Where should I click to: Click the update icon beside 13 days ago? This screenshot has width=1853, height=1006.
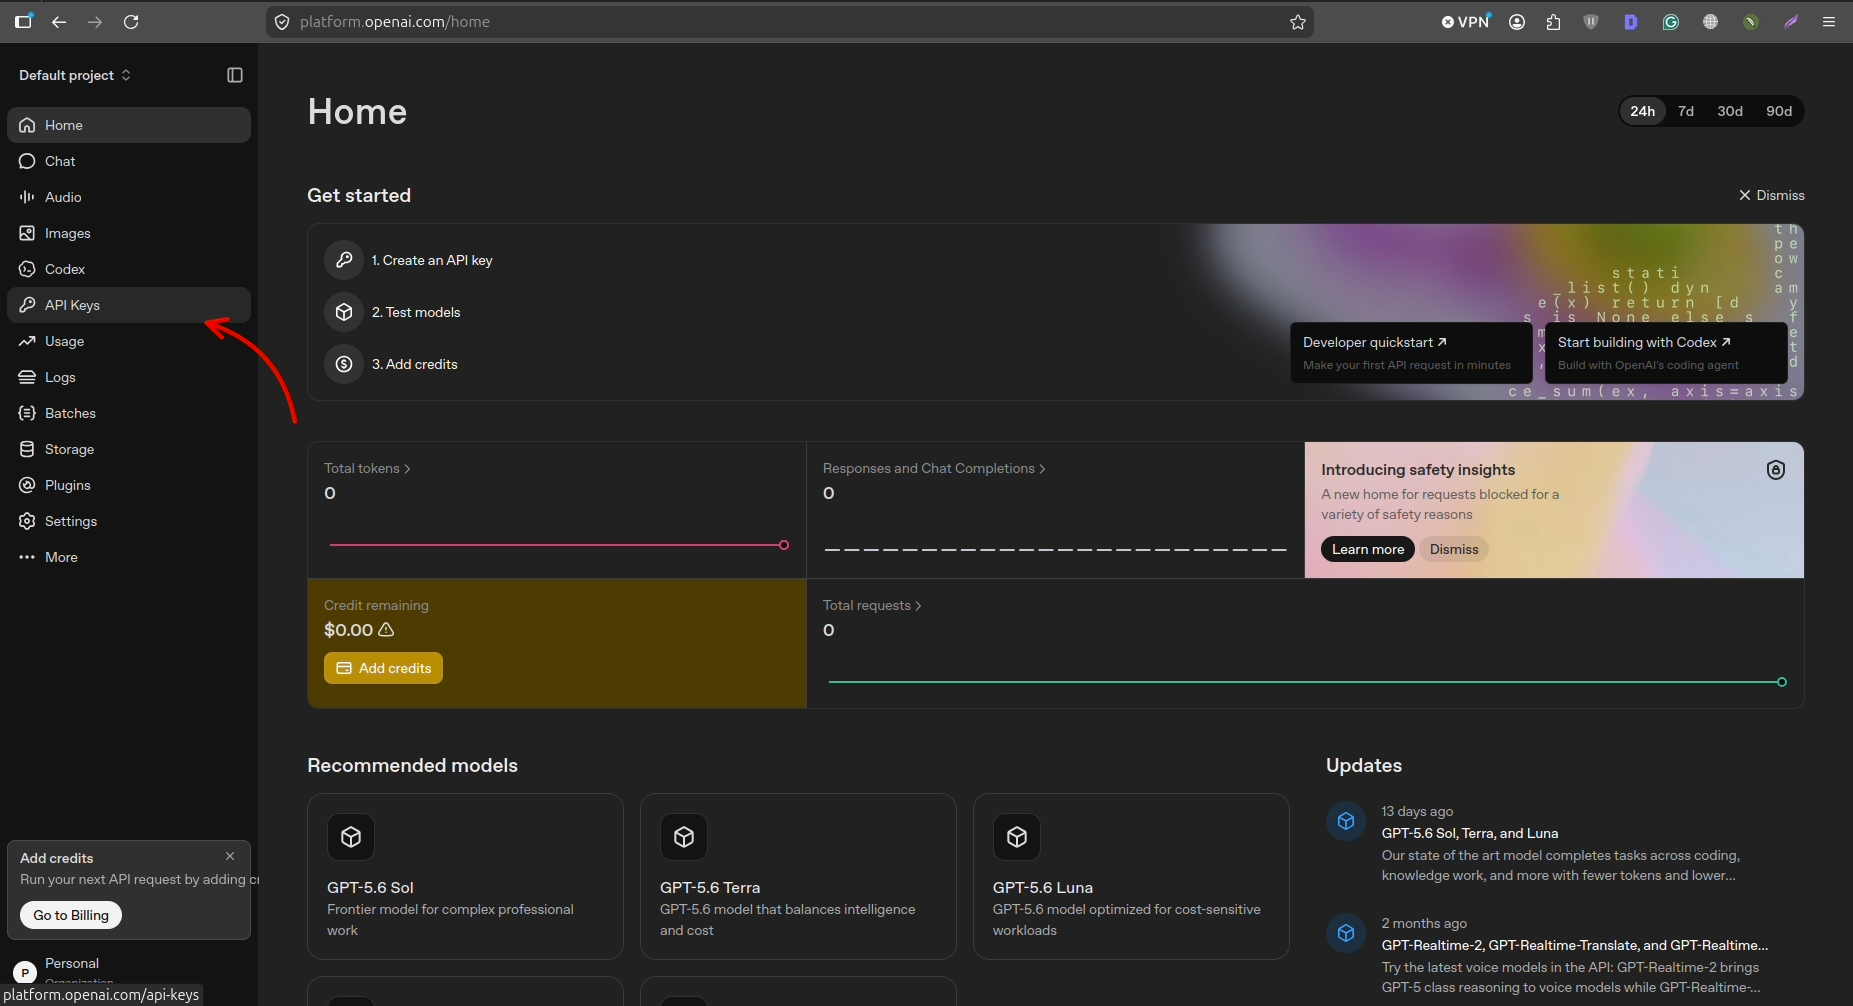(x=1346, y=821)
